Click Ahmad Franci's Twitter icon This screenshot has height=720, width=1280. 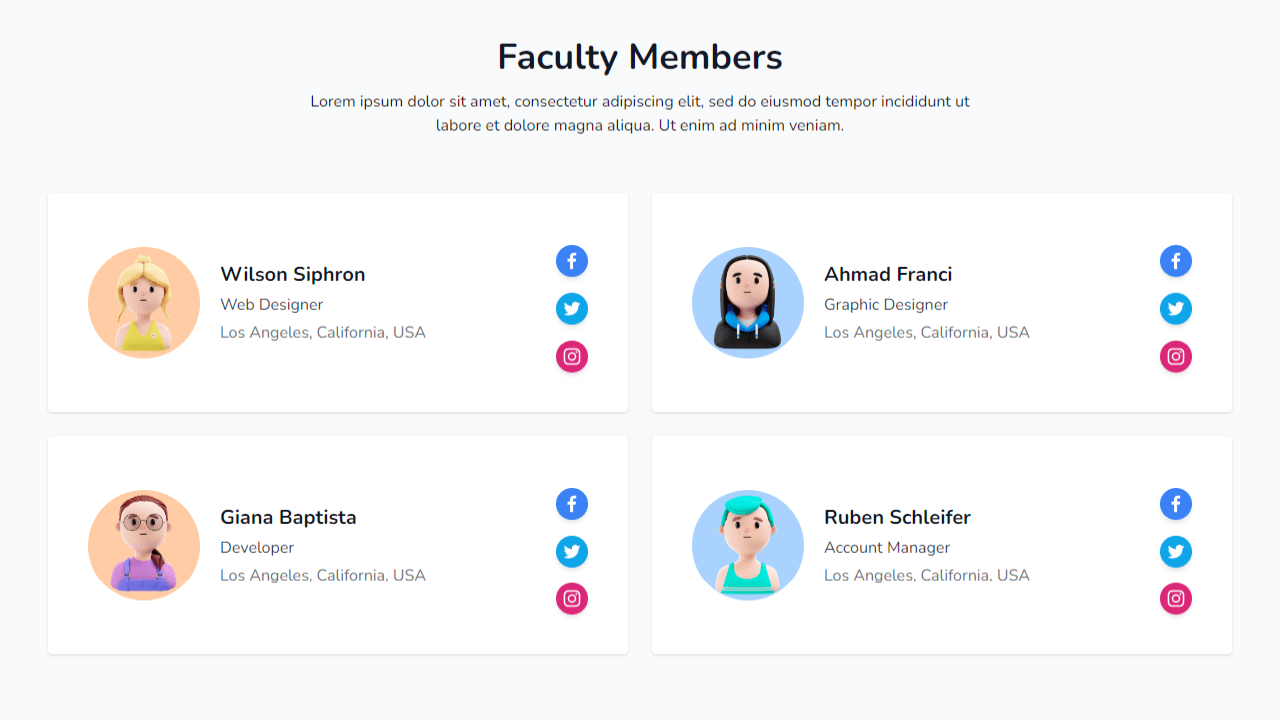click(x=1176, y=309)
